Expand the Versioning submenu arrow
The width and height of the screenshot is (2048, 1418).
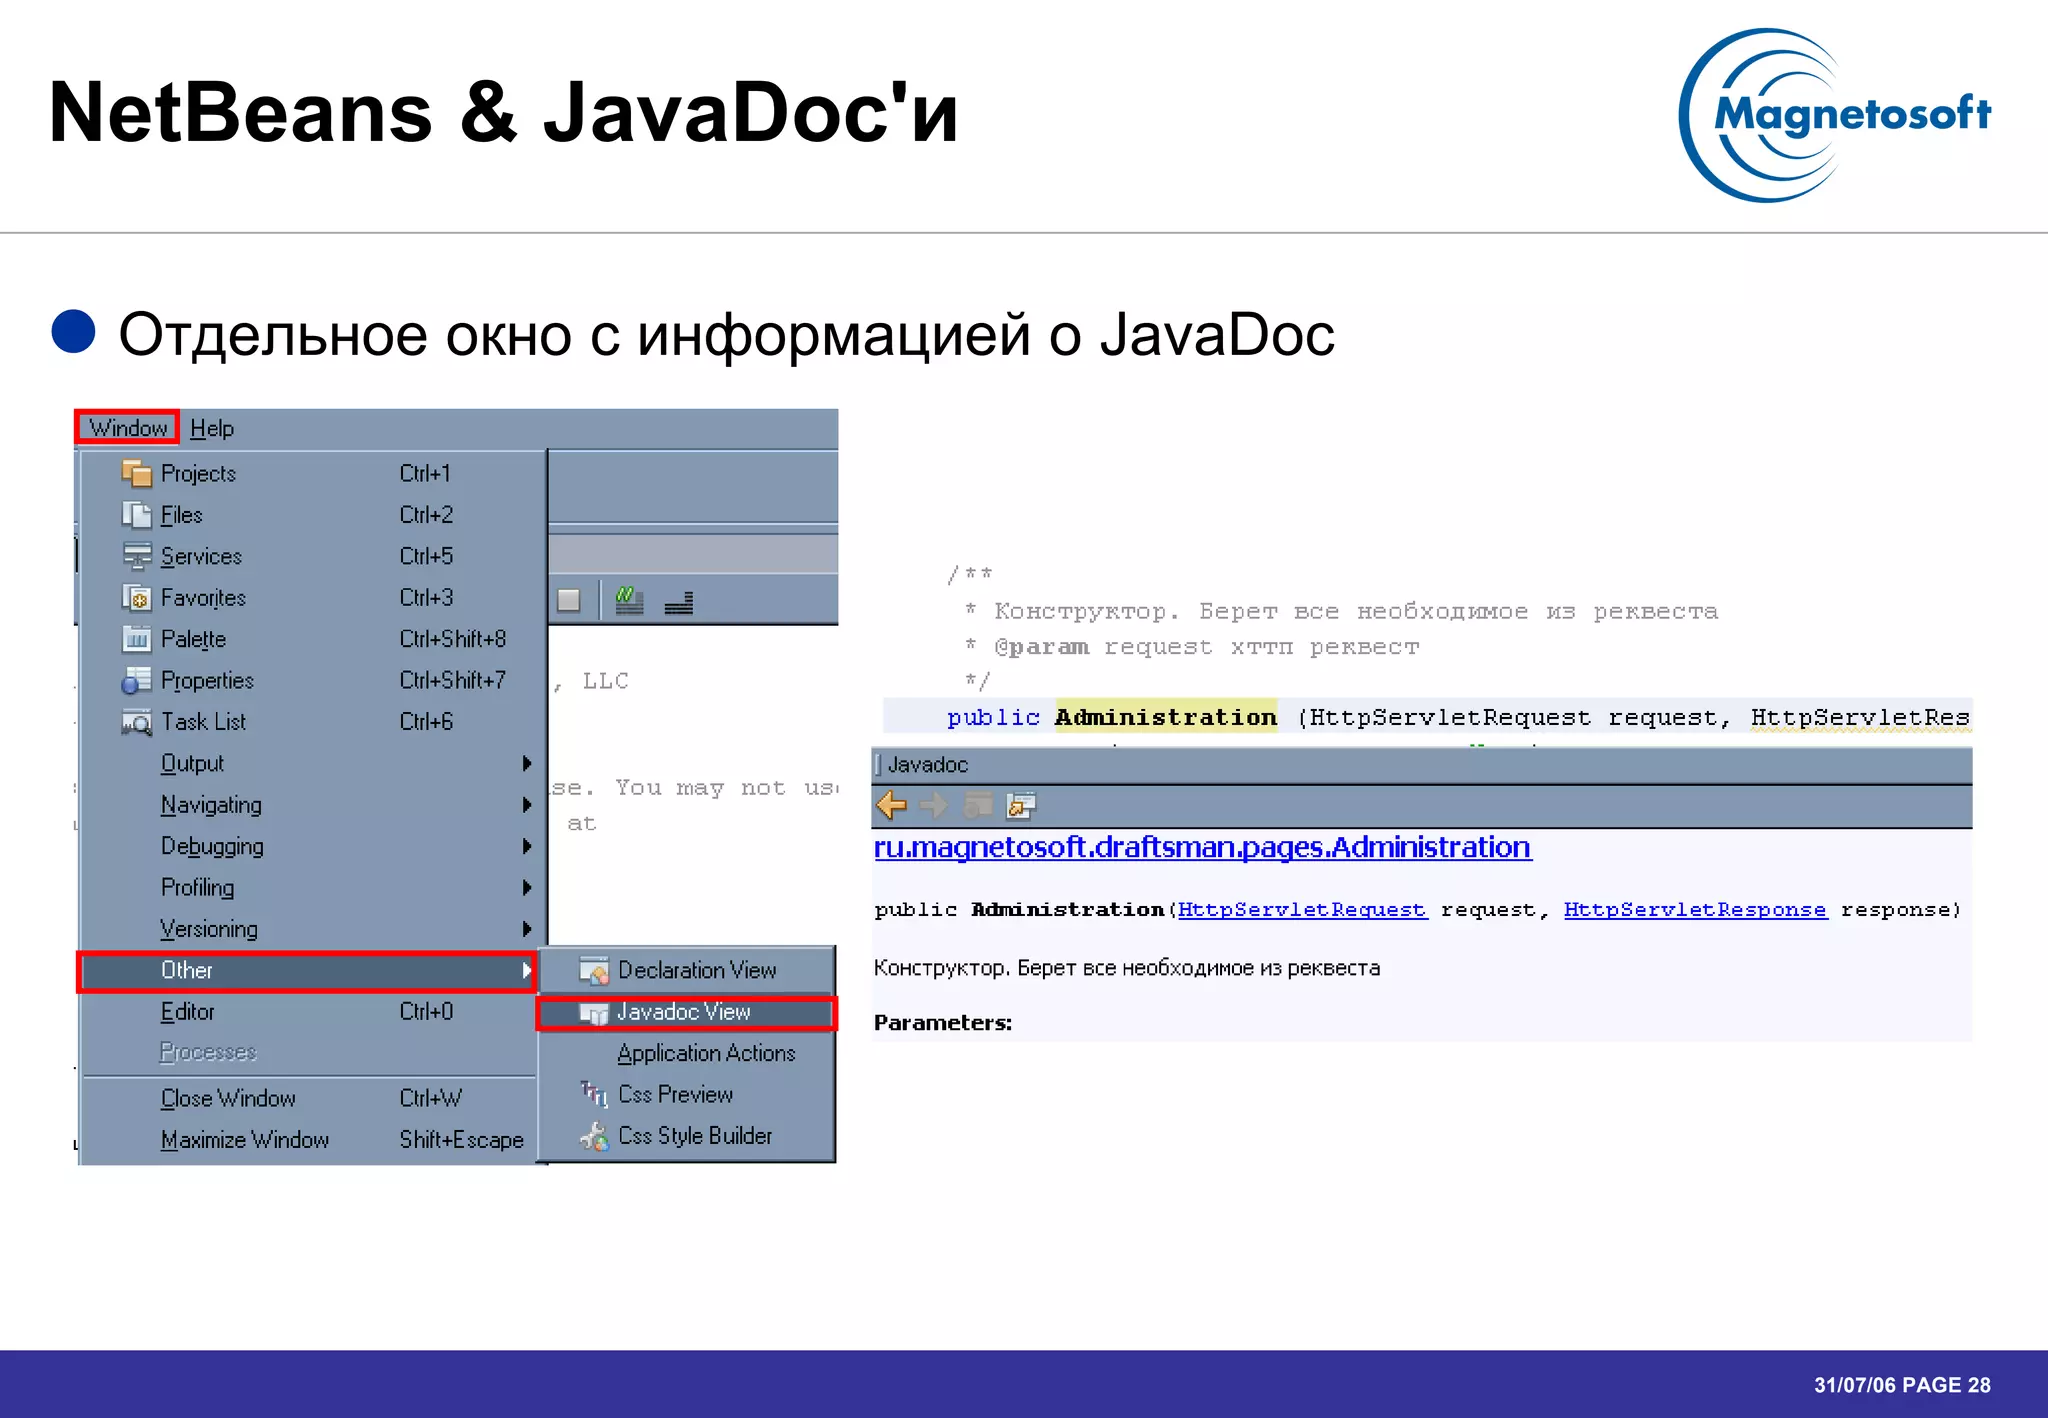527,929
